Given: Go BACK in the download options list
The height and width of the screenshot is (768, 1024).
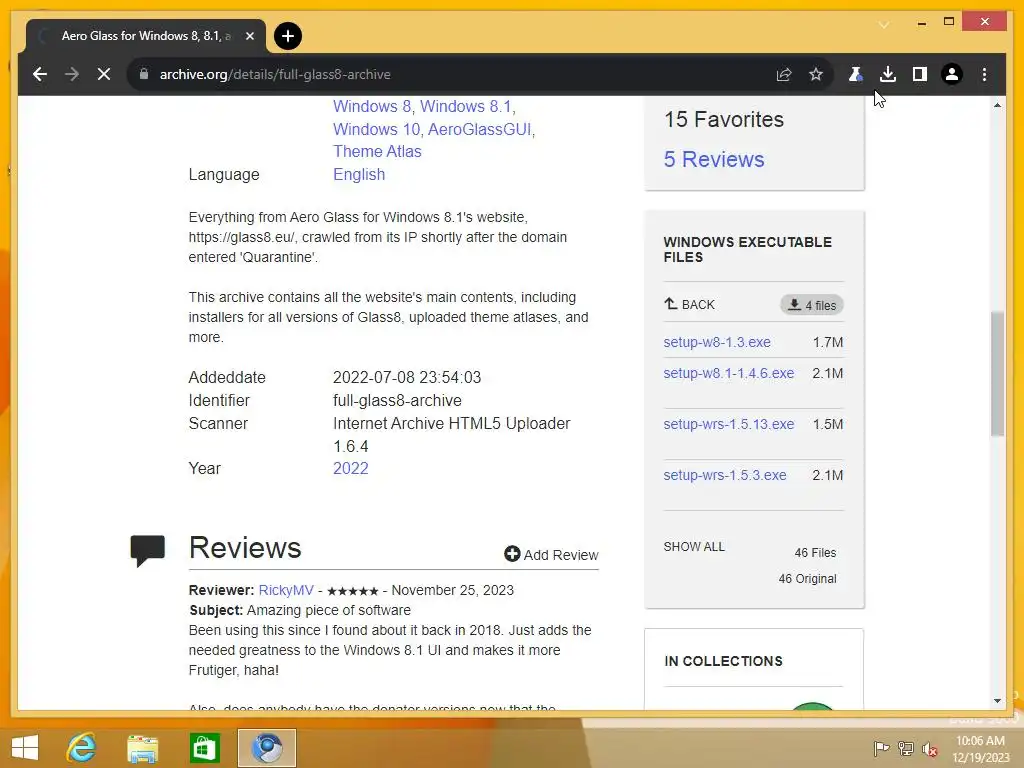Looking at the screenshot, I should tap(690, 304).
